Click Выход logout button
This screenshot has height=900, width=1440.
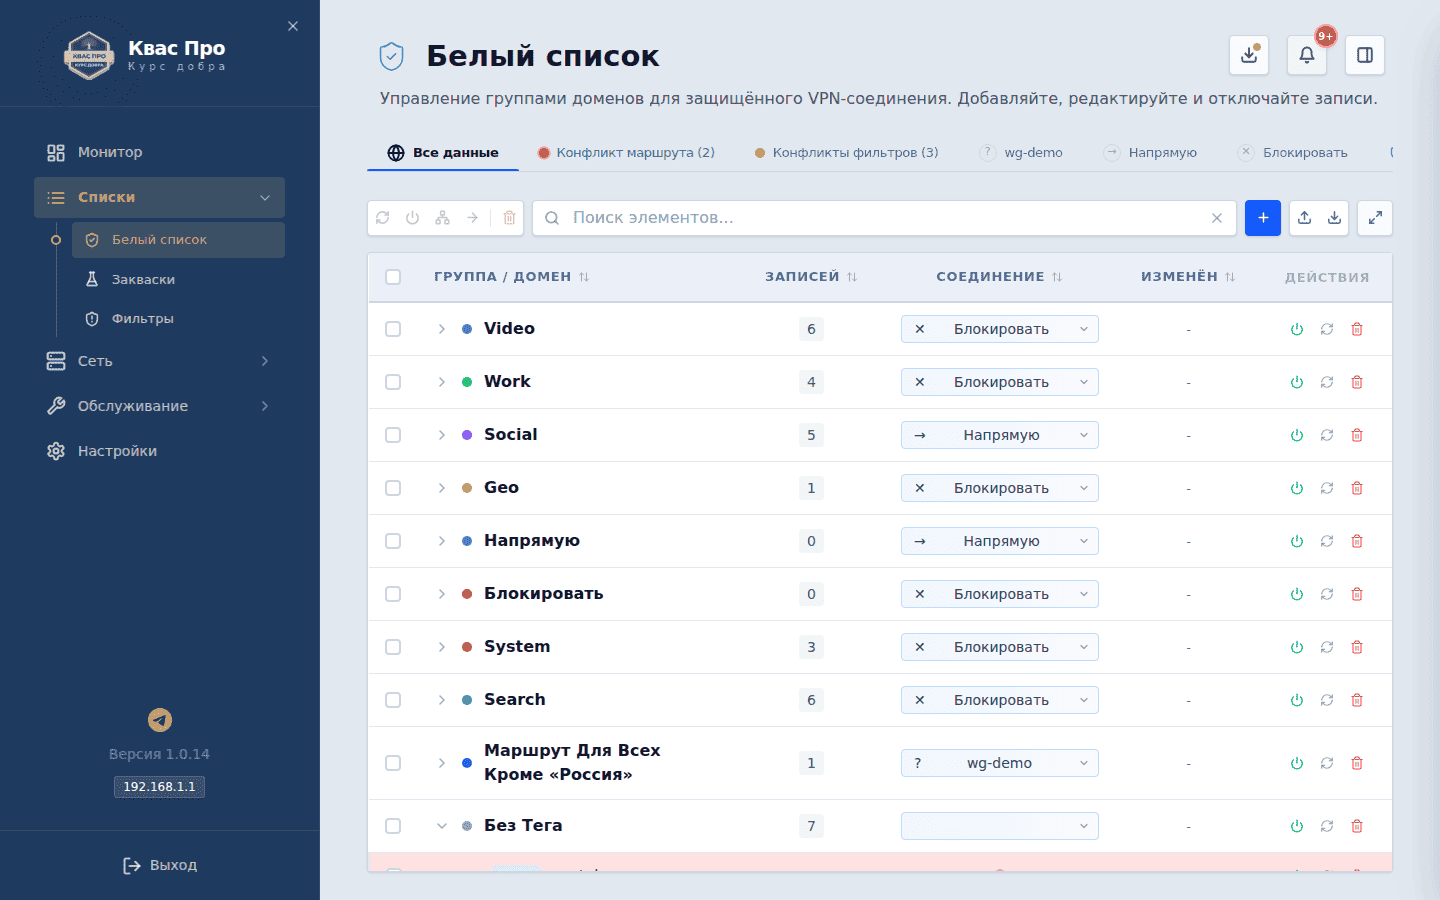(160, 865)
